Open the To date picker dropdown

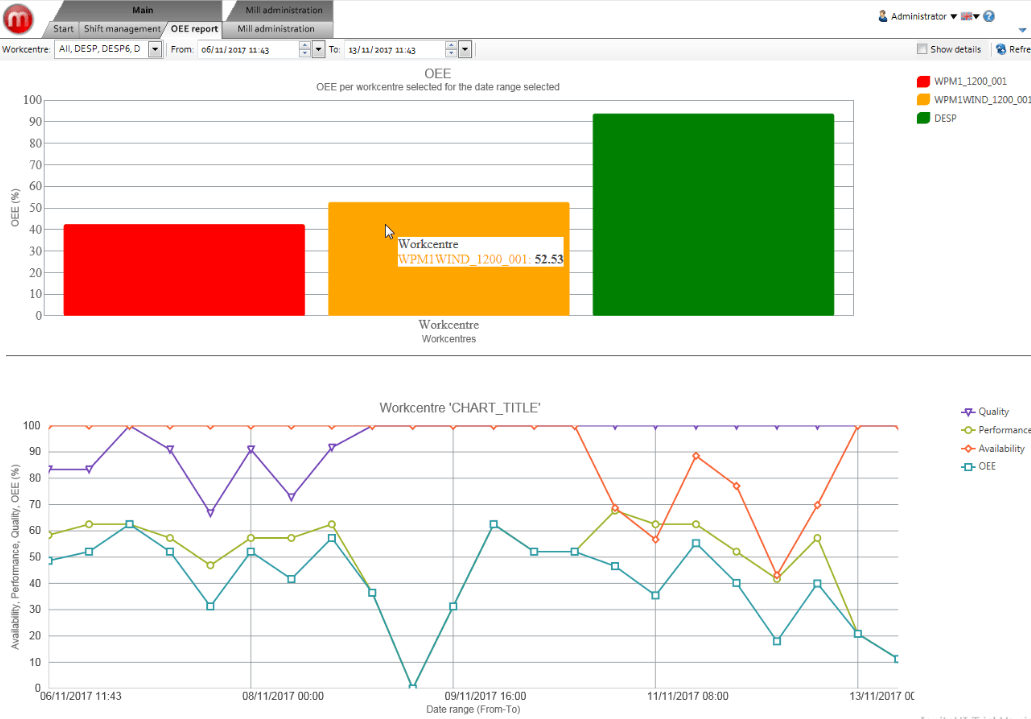(465, 49)
